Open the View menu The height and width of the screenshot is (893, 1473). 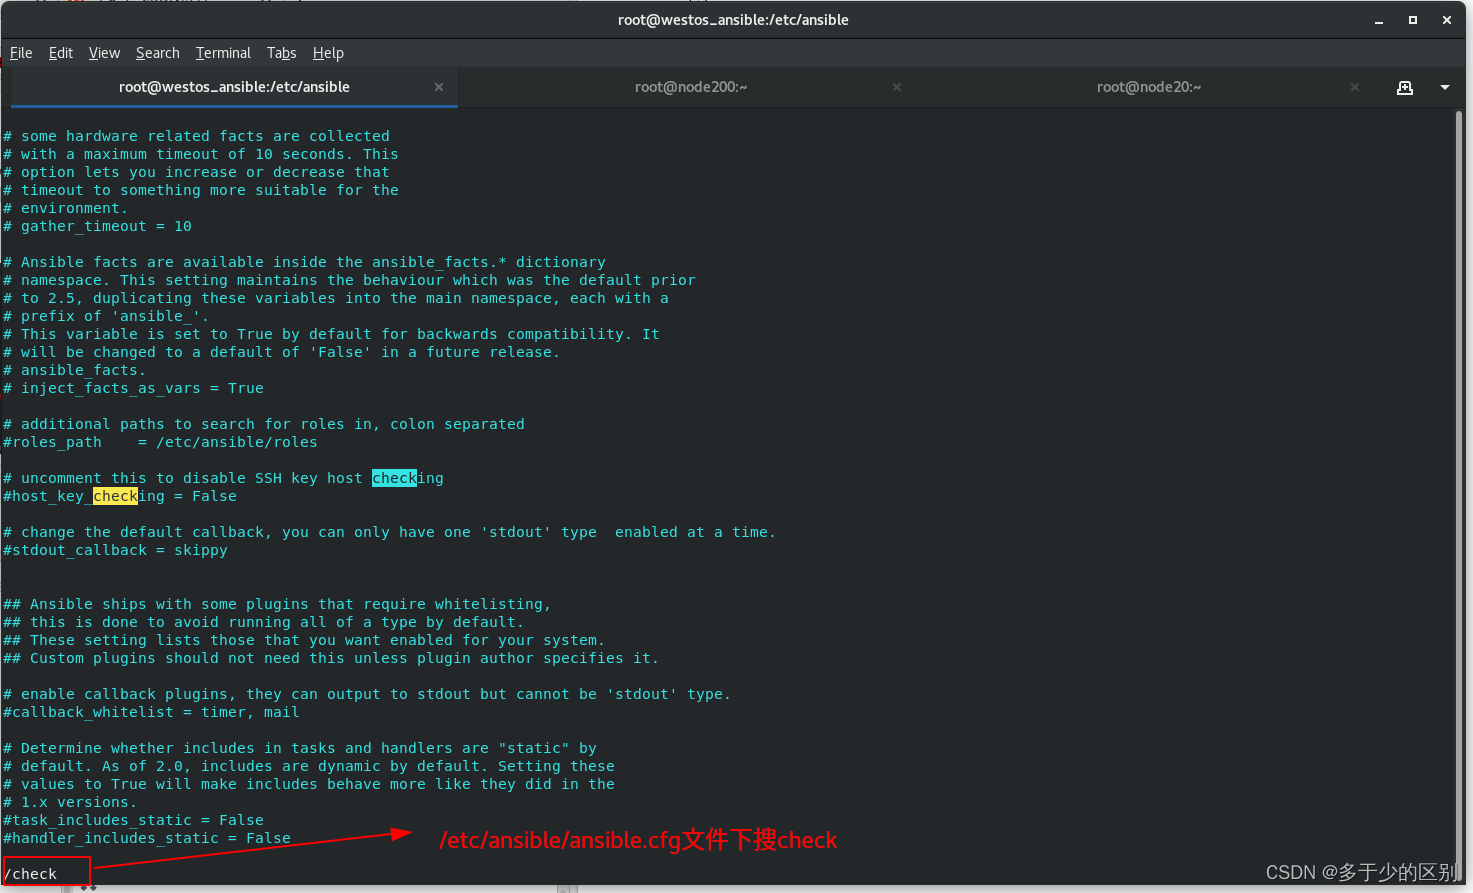[x=104, y=53]
